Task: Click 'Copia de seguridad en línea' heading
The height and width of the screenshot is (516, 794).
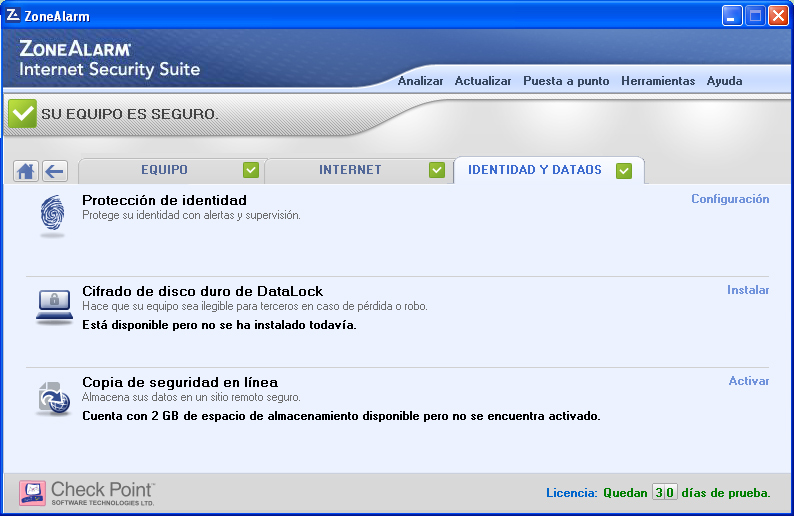Action: point(180,382)
